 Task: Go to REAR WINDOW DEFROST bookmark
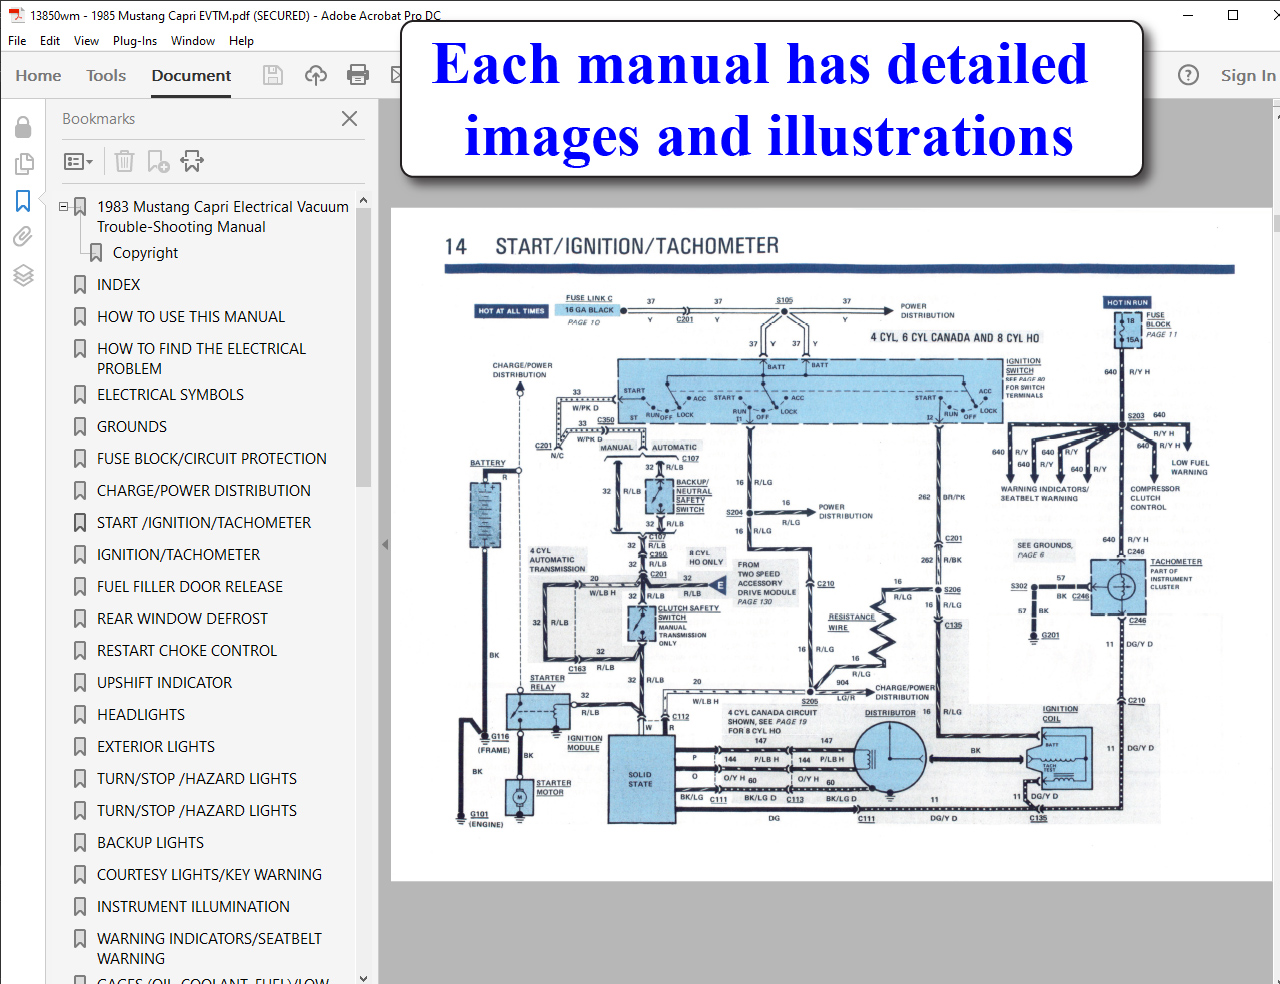182,619
